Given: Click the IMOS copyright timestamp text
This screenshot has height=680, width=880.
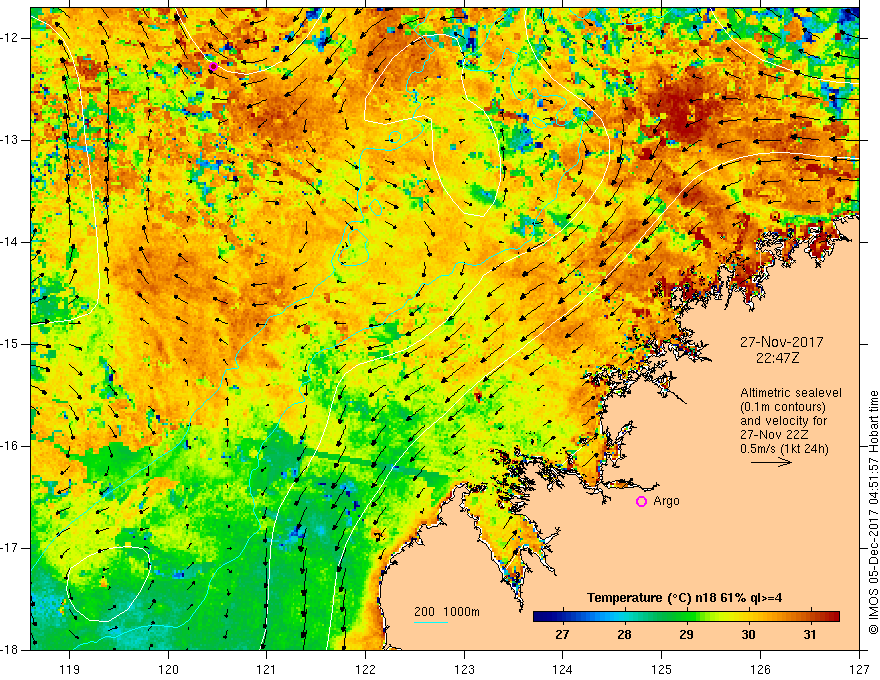Looking at the screenshot, I should (873, 513).
